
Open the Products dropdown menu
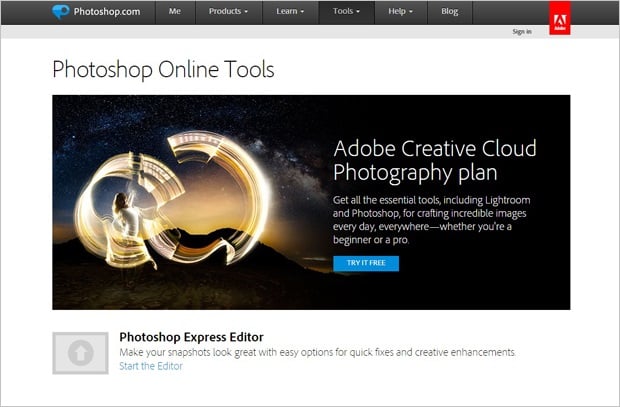(230, 13)
